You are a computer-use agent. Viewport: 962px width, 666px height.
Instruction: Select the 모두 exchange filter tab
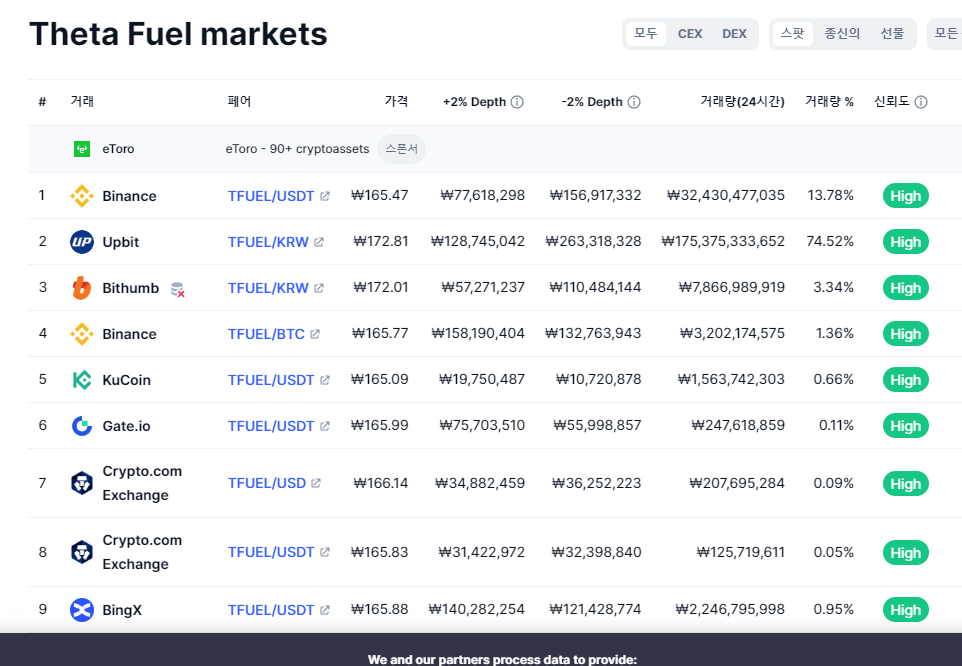tap(645, 34)
